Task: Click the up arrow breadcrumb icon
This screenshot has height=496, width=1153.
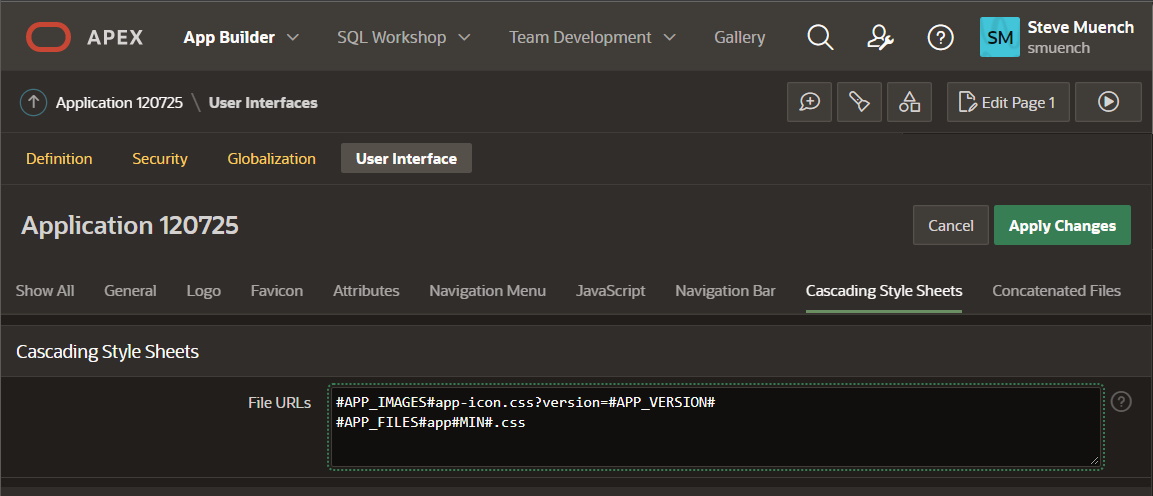Action: [34, 102]
